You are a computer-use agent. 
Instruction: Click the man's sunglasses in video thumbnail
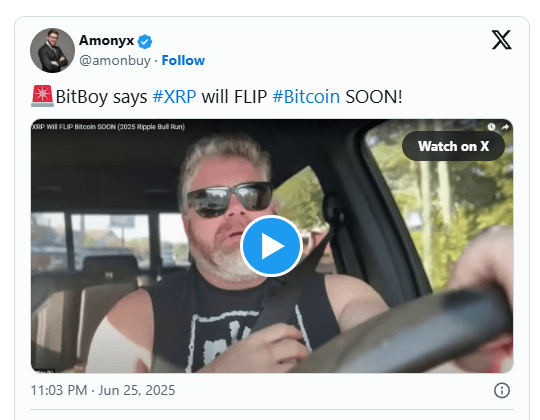(228, 199)
